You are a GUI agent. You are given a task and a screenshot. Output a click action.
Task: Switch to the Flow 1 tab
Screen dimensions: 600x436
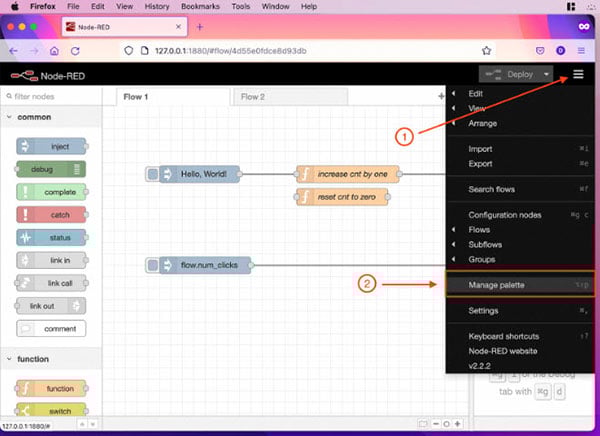tap(173, 97)
